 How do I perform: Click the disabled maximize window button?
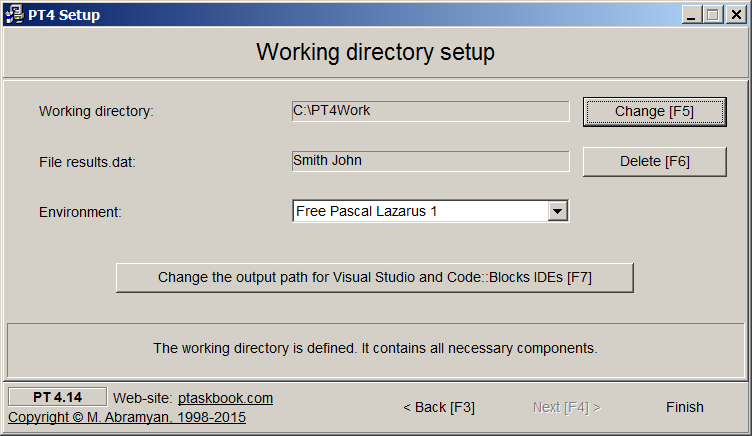713,15
